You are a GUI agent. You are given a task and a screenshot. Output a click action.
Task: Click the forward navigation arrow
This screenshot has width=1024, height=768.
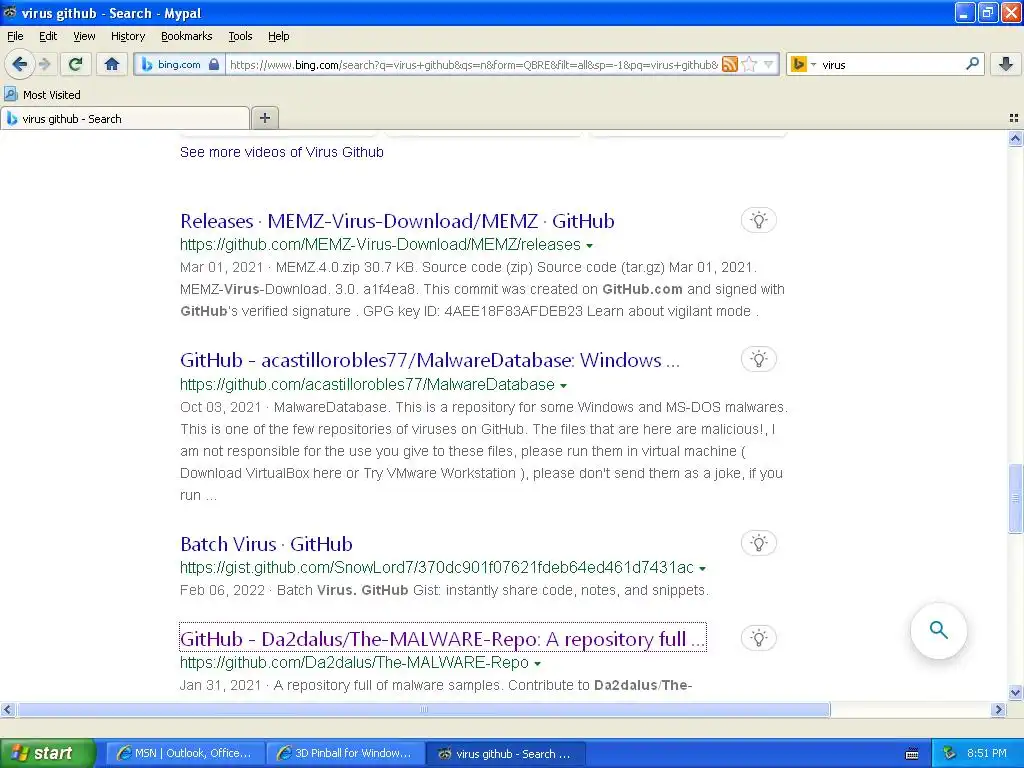click(45, 64)
